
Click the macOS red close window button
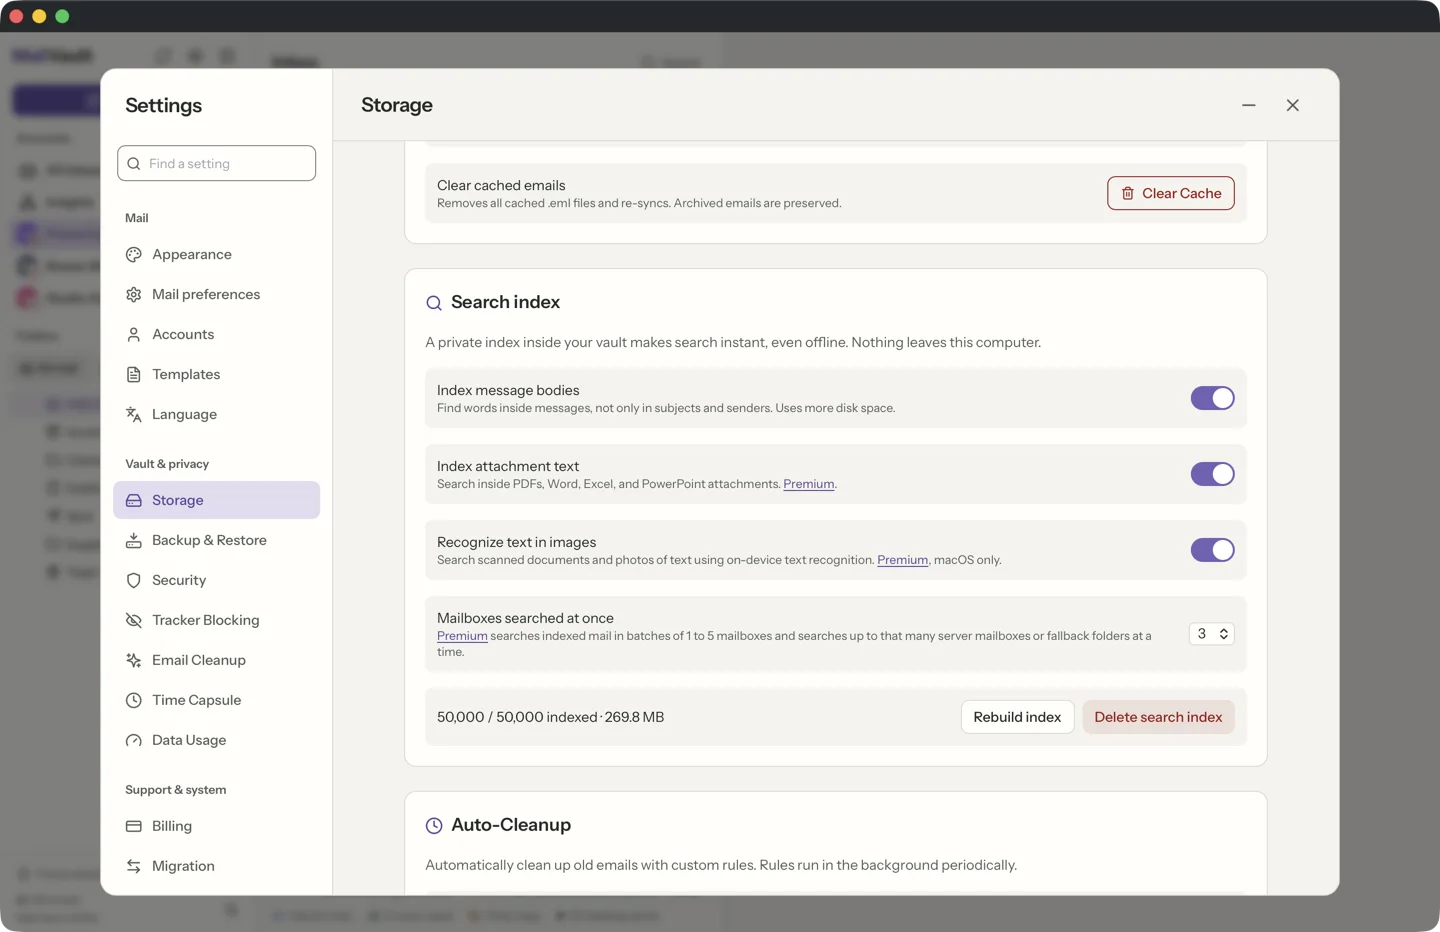[16, 16]
